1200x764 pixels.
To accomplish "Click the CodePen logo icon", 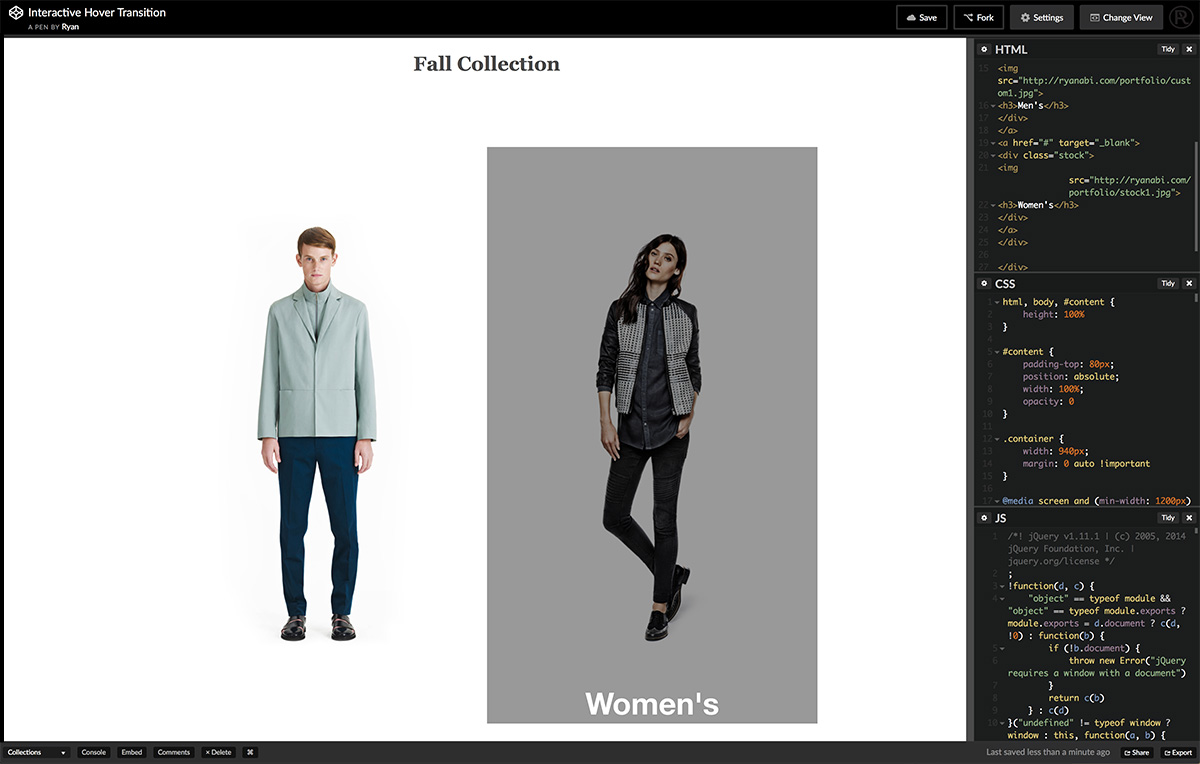I will tap(15, 14).
